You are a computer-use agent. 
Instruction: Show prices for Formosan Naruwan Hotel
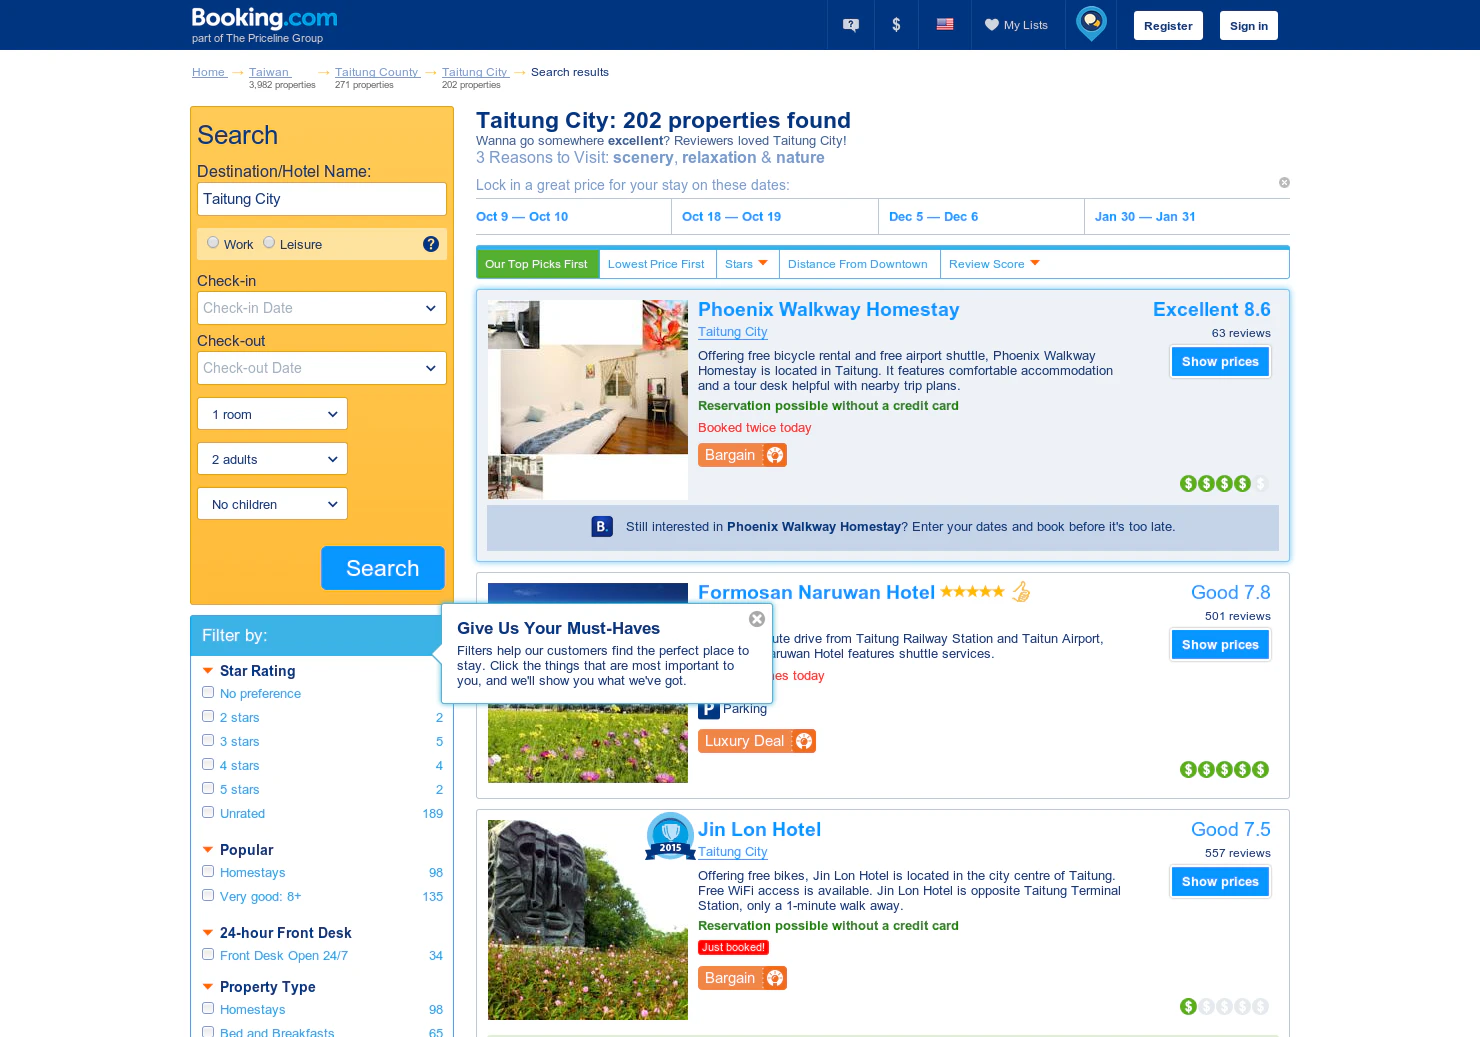click(x=1220, y=645)
